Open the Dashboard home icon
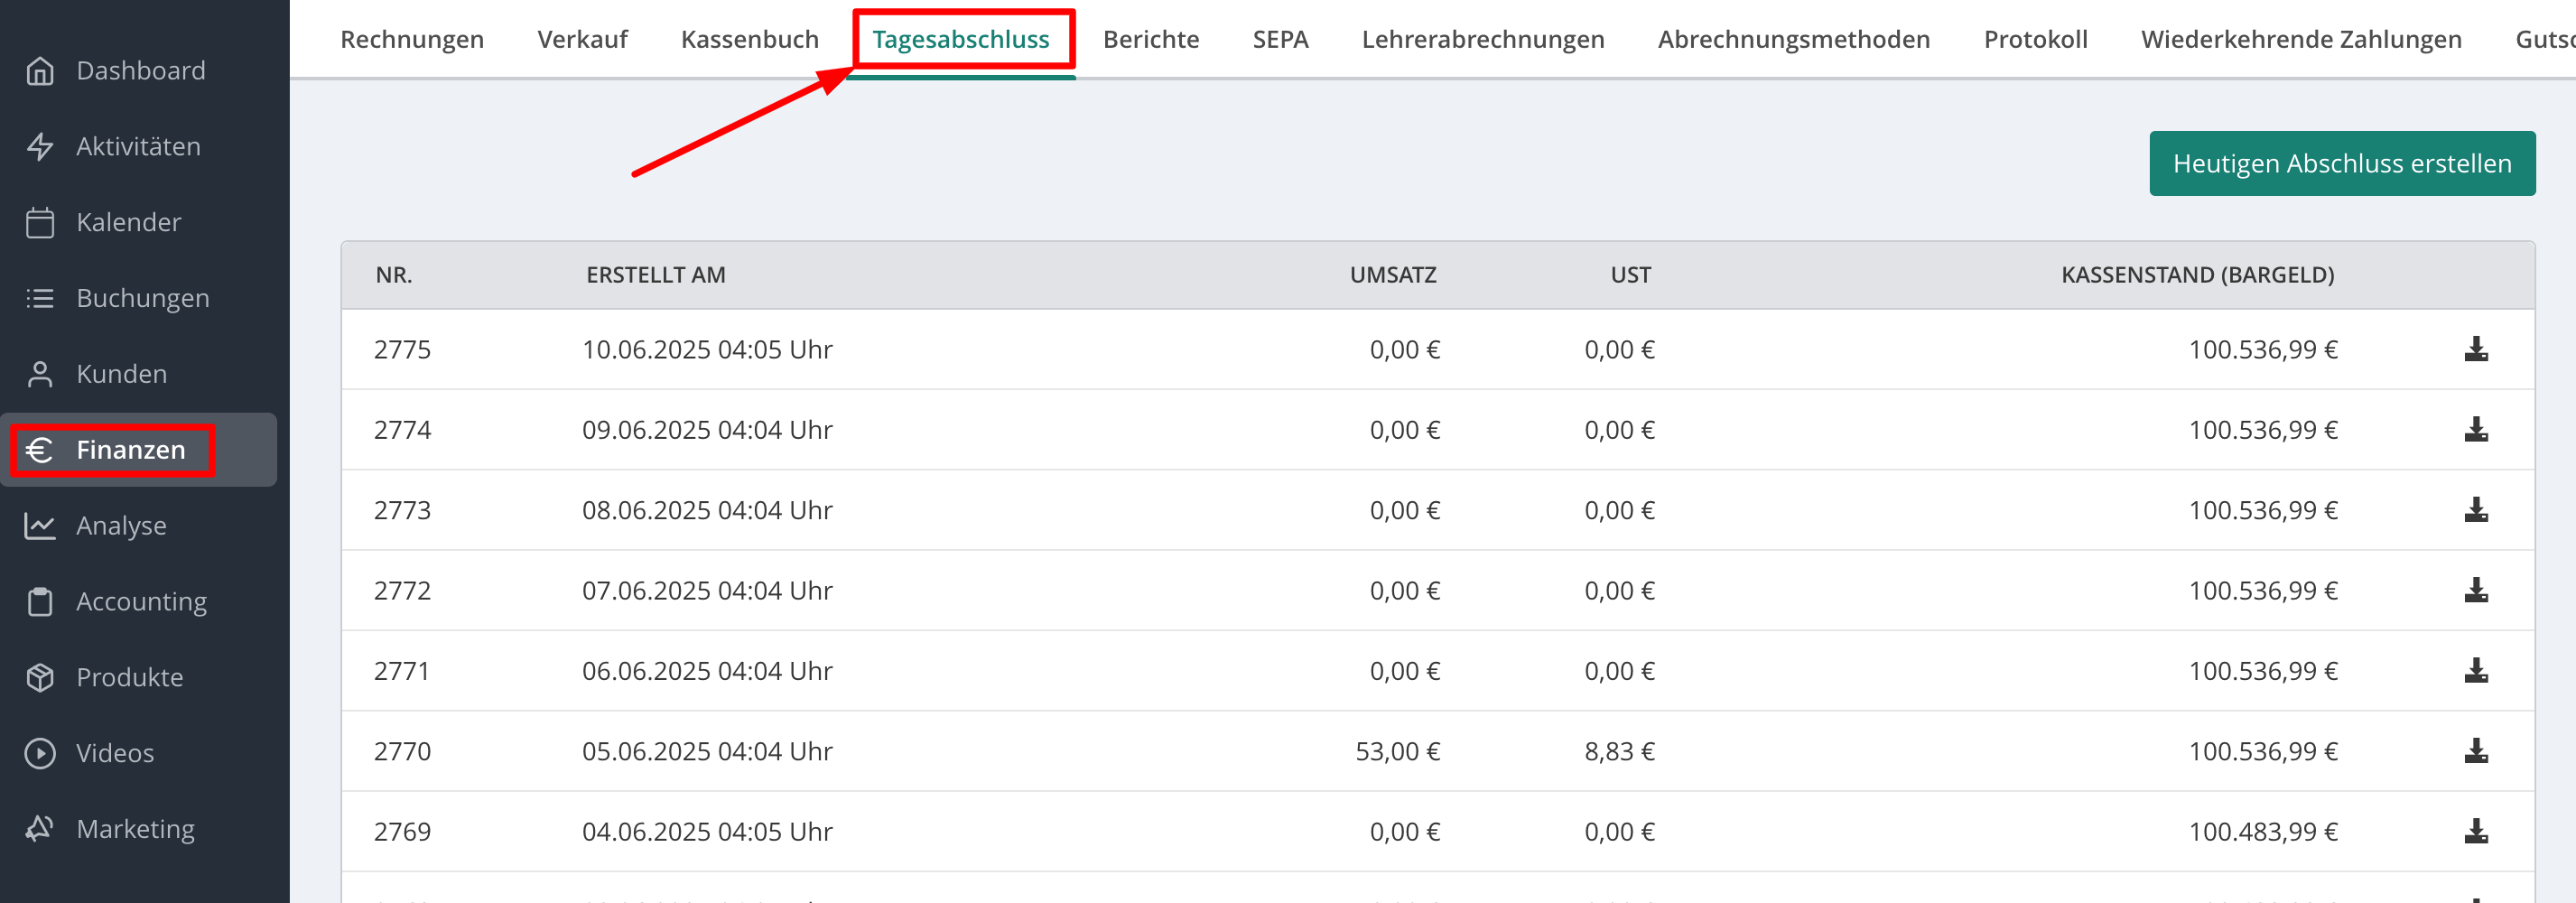Viewport: 2576px width, 903px height. click(x=40, y=71)
